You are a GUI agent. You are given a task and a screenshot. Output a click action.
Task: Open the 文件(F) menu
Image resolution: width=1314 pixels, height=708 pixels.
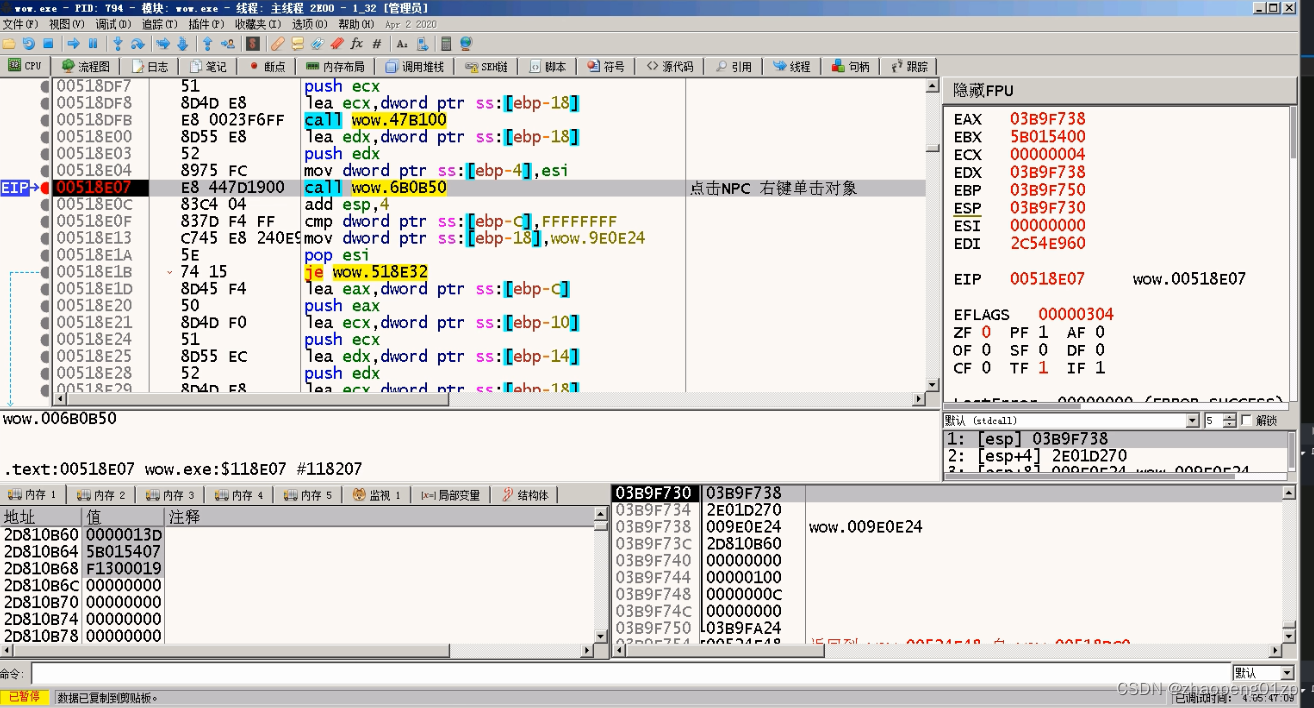(x=20, y=24)
